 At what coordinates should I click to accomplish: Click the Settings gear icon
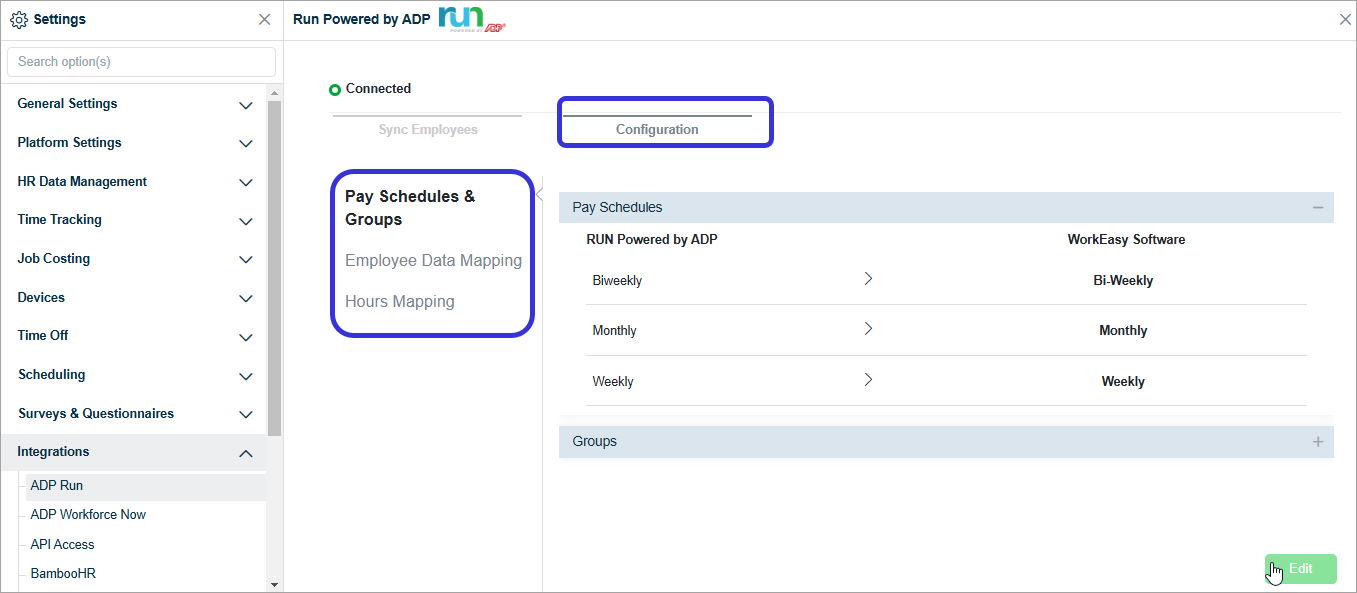(18, 19)
